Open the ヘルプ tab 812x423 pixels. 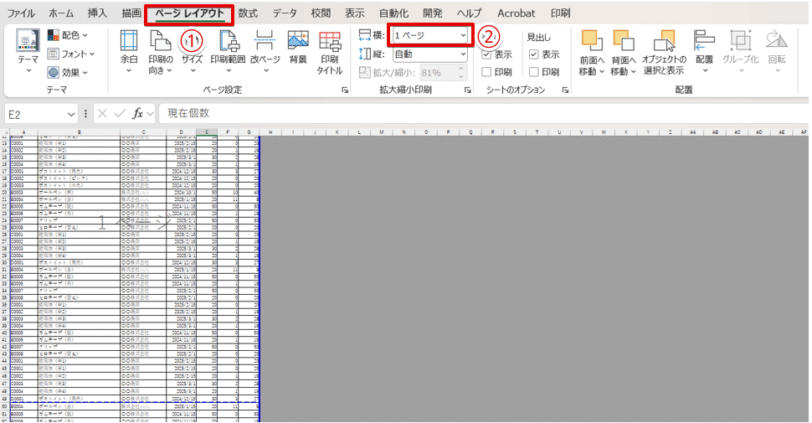tap(469, 13)
